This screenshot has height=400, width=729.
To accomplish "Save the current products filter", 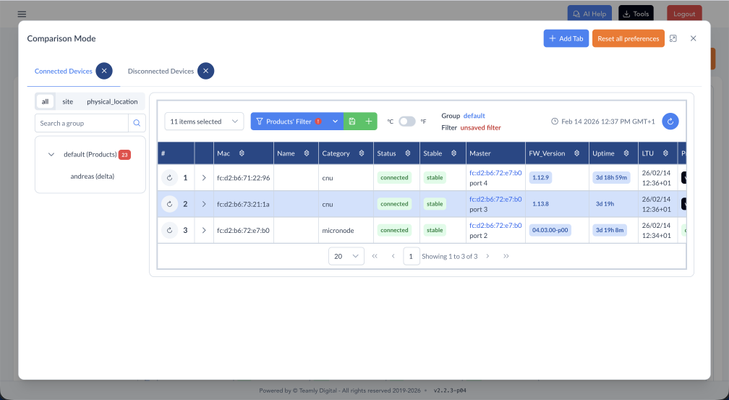I will 352,122.
